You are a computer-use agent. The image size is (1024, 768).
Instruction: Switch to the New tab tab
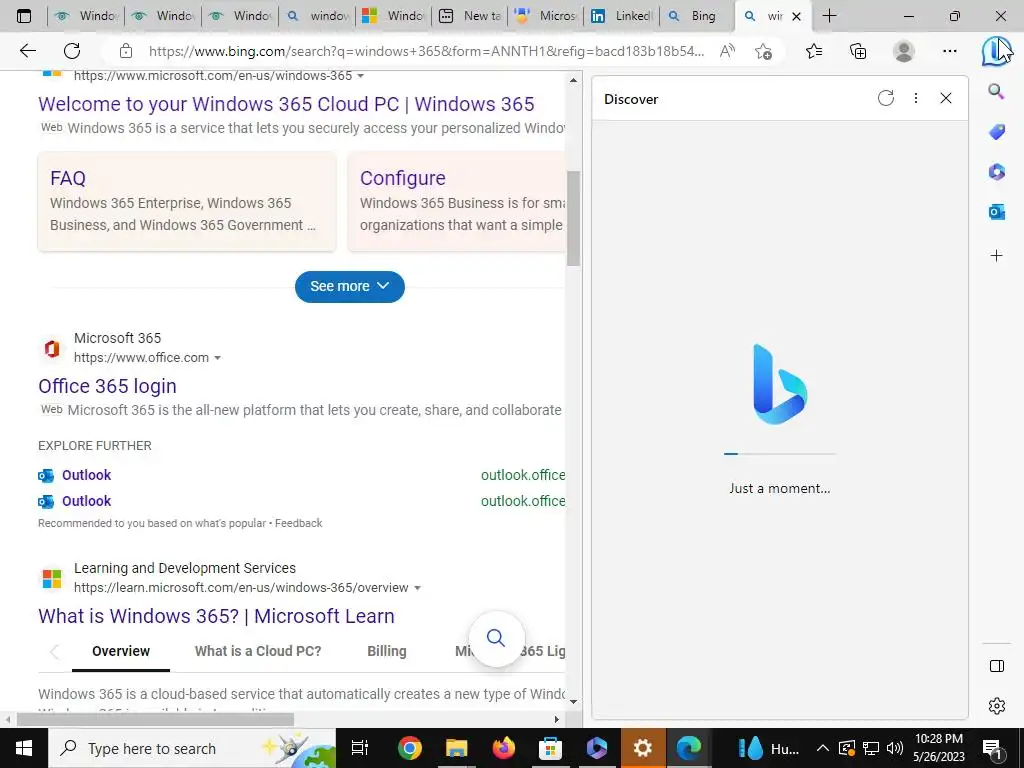click(469, 16)
